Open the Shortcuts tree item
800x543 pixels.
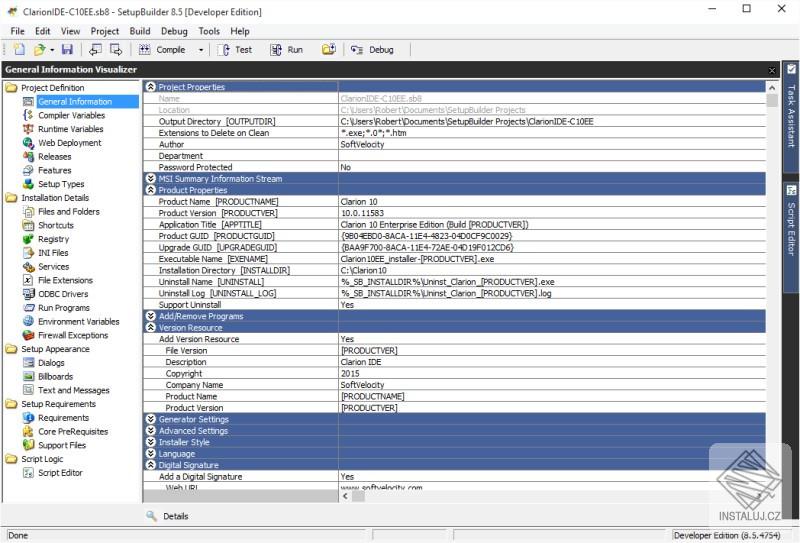tap(56, 225)
